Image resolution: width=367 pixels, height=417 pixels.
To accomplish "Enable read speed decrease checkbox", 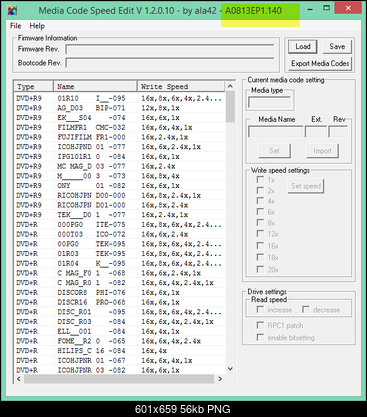I will tap(306, 310).
